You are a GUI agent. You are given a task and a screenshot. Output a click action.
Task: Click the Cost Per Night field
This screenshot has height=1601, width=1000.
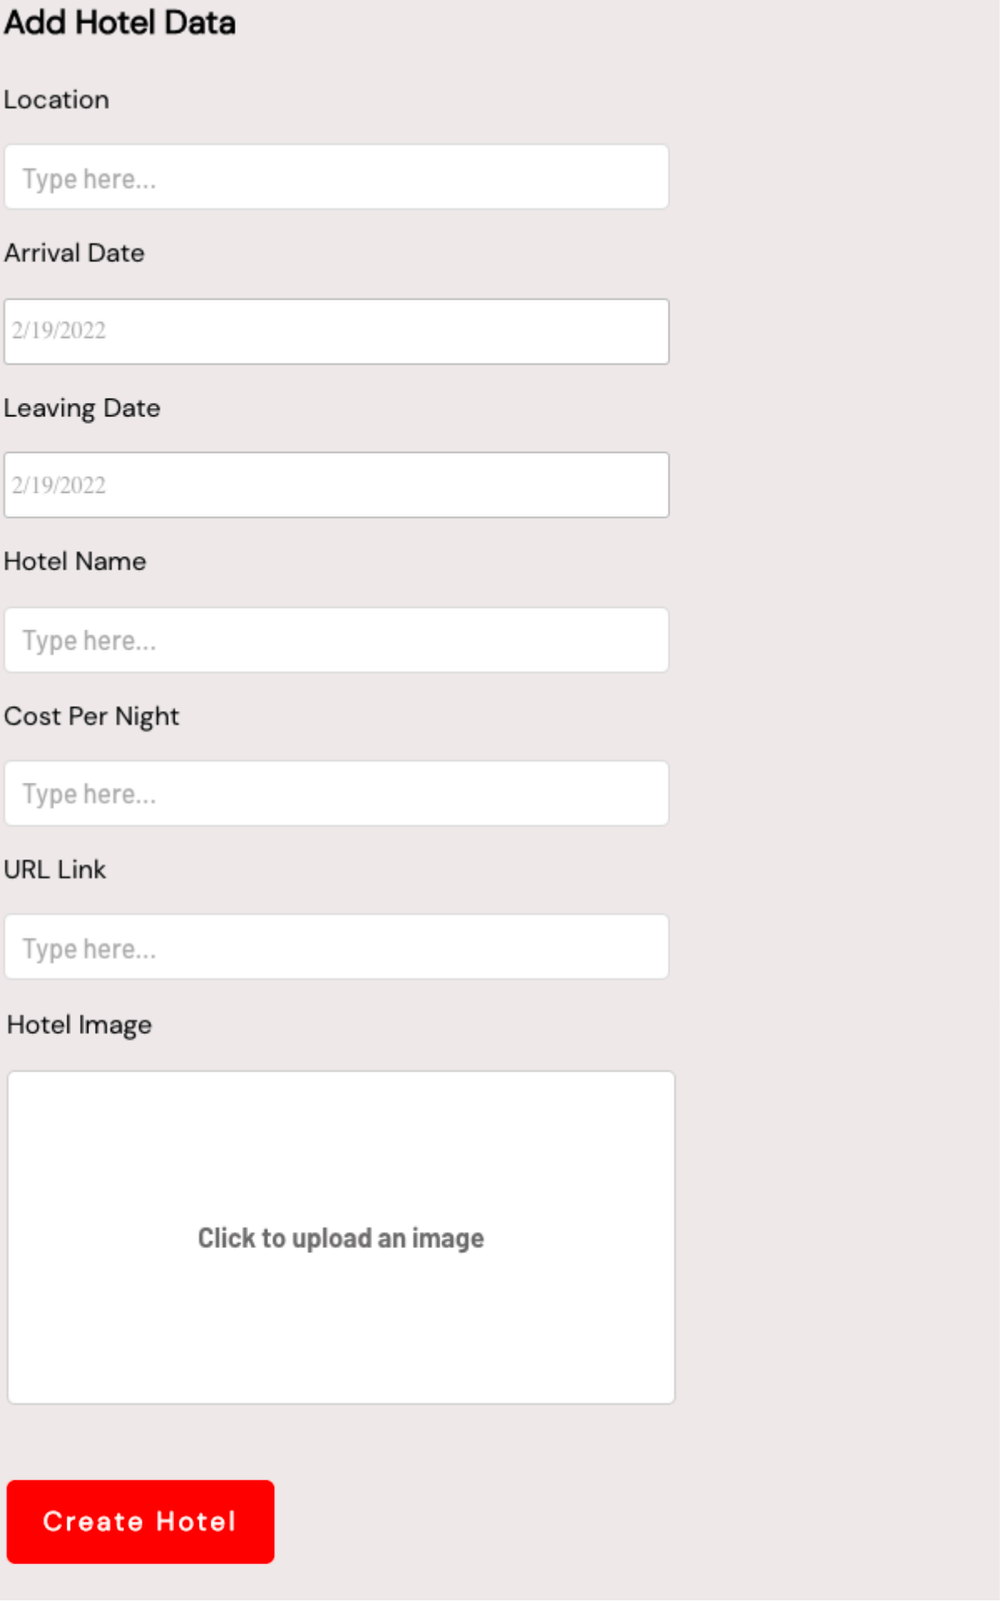(338, 793)
